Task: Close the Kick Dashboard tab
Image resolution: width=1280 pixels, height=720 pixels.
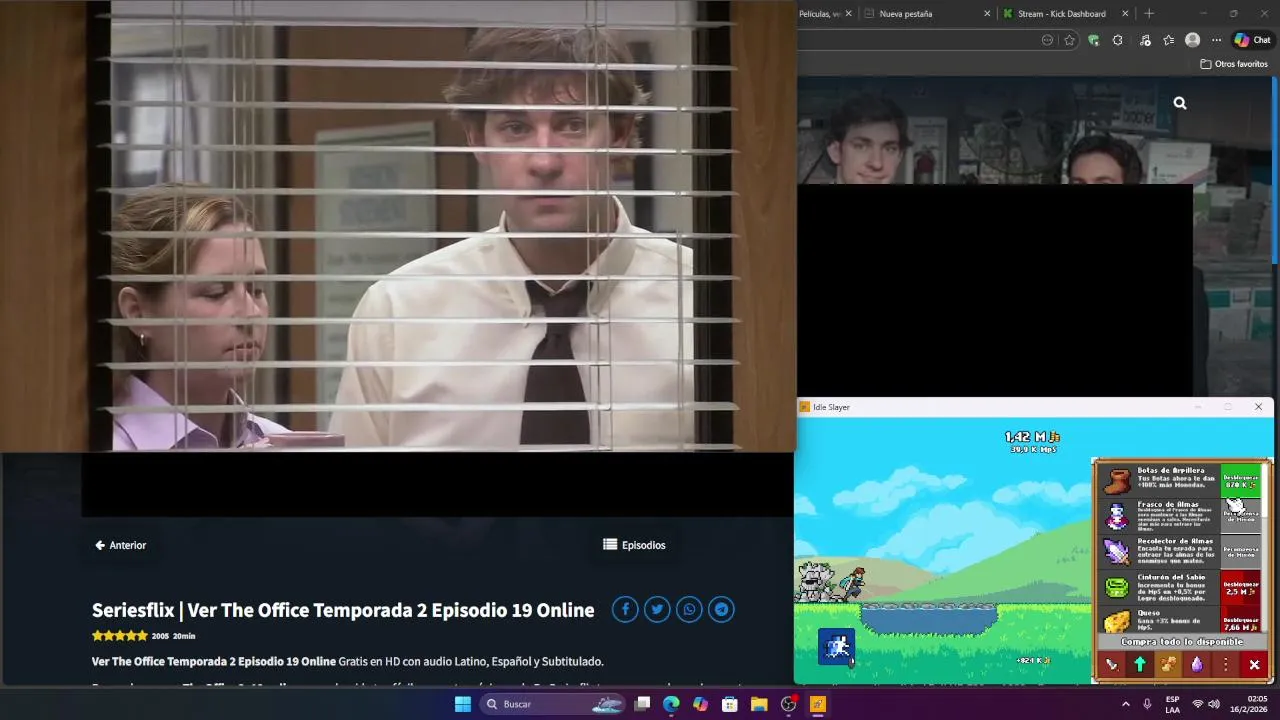Action: 1125,14
